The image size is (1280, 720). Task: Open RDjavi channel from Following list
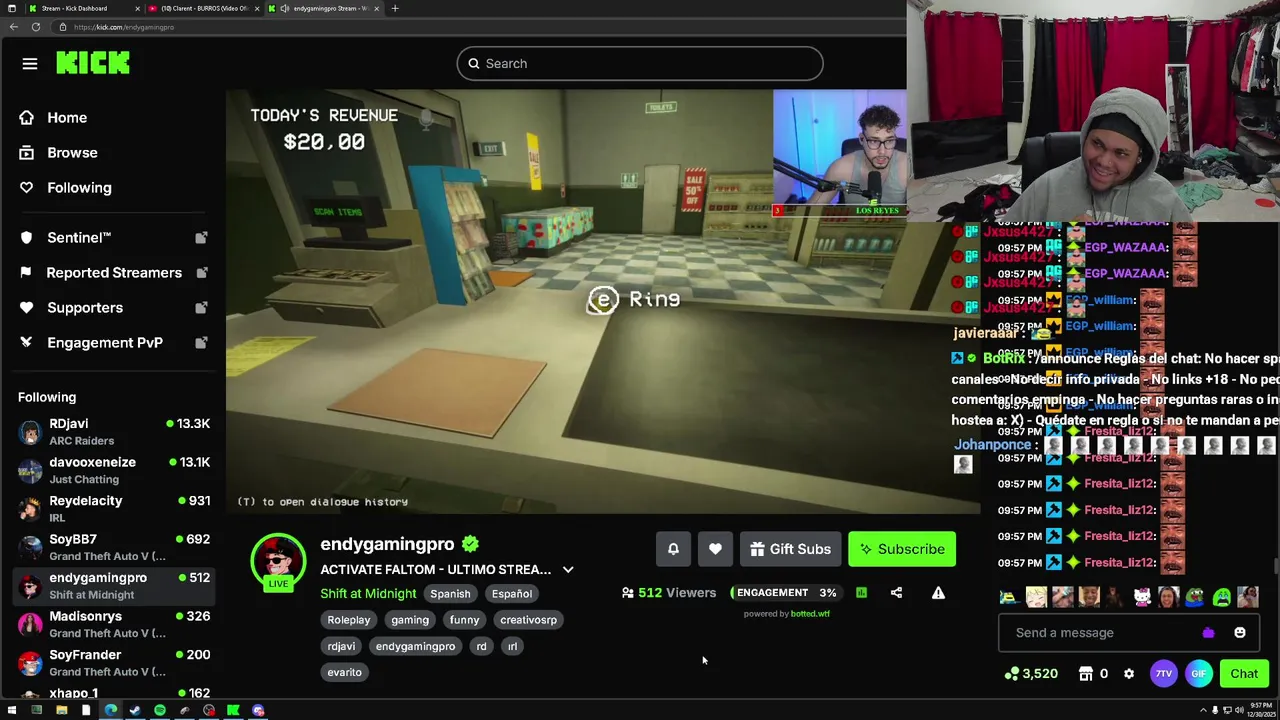[x=113, y=431]
